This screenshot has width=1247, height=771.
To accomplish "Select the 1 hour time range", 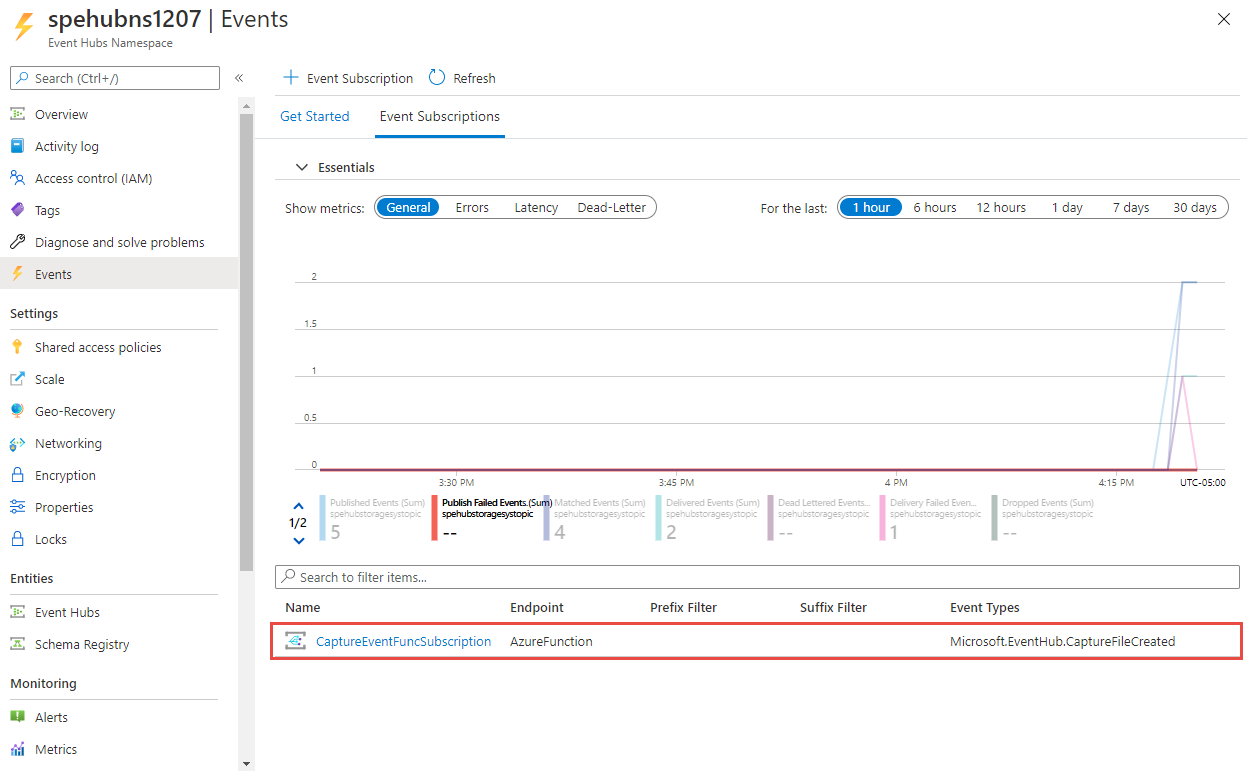I will pos(871,207).
